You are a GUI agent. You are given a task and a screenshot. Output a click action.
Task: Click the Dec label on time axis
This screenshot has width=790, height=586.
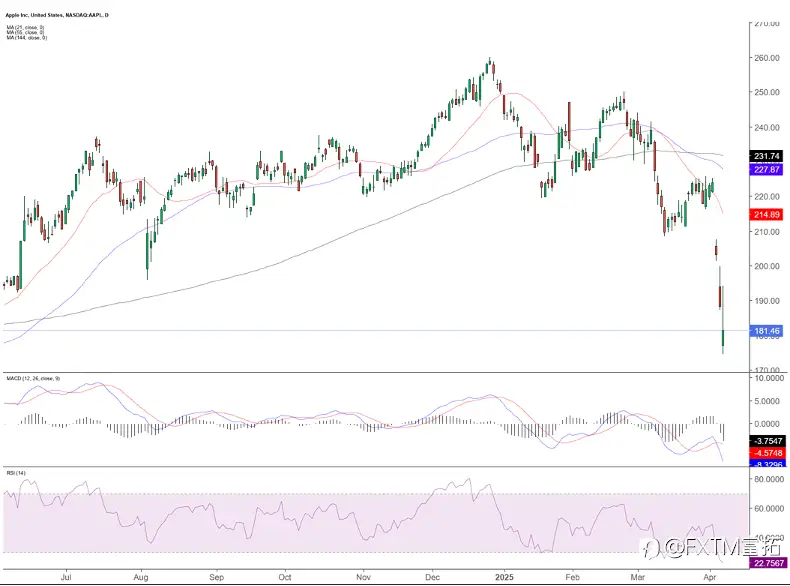(x=432, y=577)
